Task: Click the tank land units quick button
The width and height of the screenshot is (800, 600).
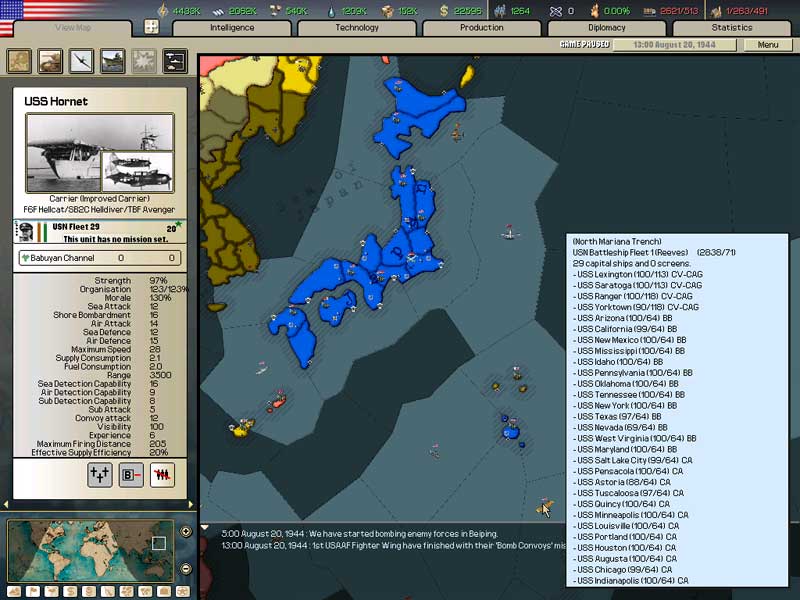Action: click(50, 61)
